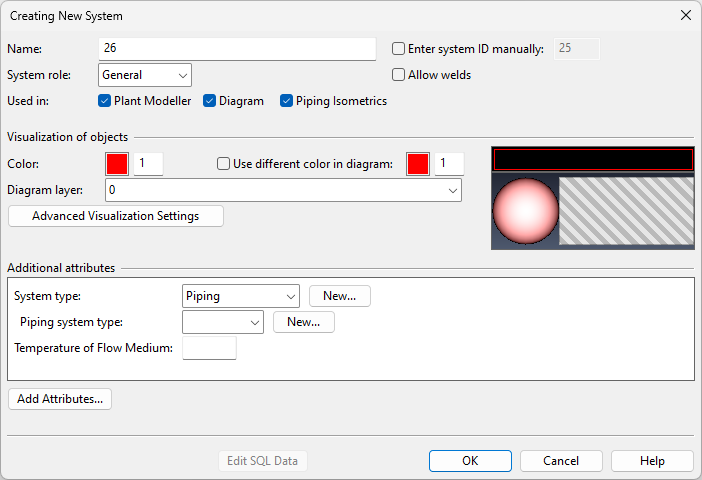Screen dimensions: 702x480
Task: Expand the Piping system type dropdown
Action: pos(223,322)
